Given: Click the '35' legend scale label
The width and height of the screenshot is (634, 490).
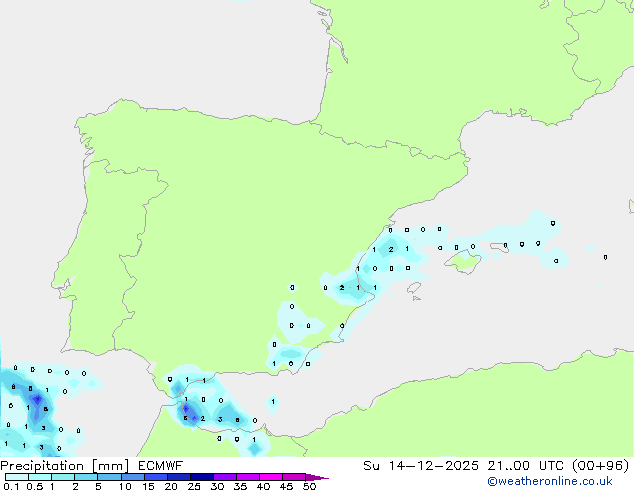Looking at the screenshot, I should 240,486.
